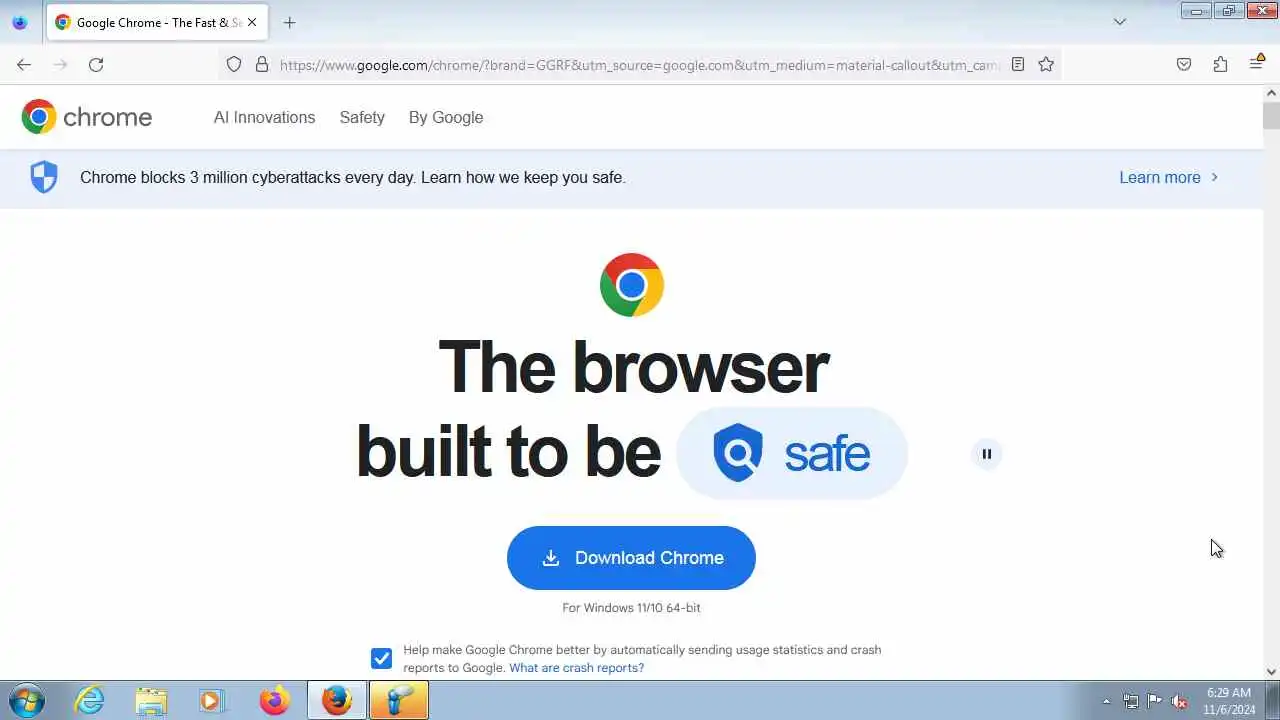Click the shield tracking protection icon
Image resolution: width=1280 pixels, height=720 pixels.
(234, 64)
